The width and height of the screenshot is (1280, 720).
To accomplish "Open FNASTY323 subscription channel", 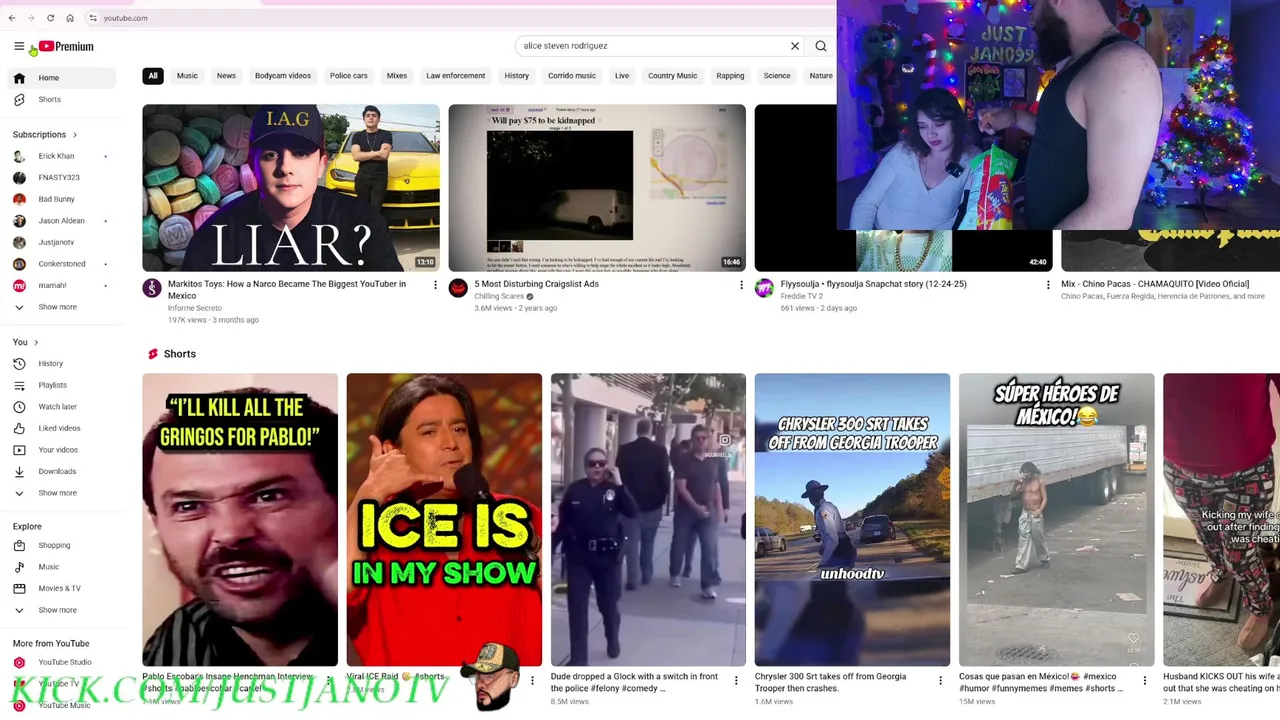I will [x=60, y=177].
